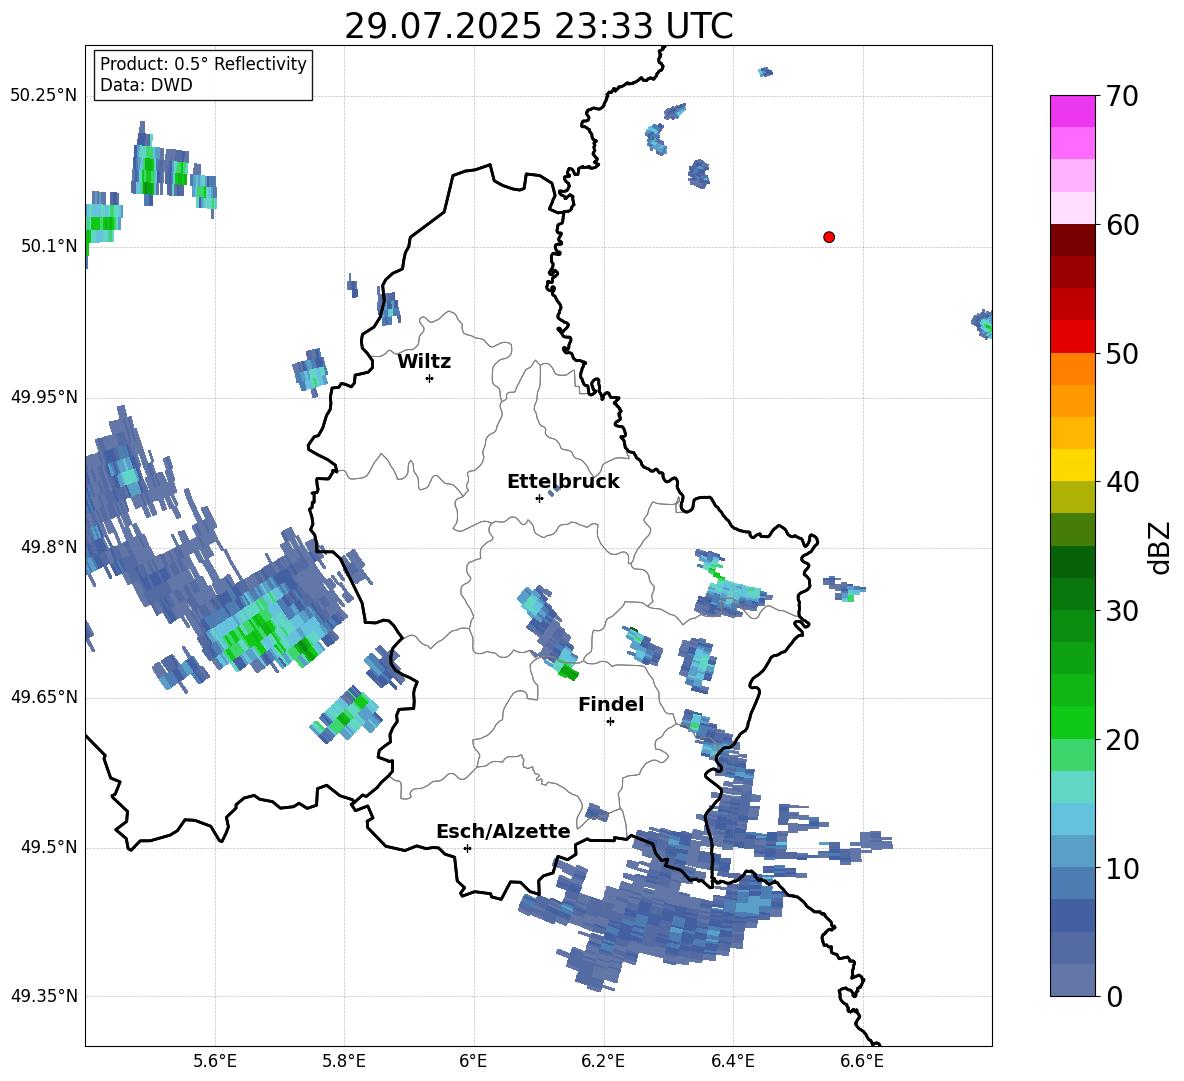Click the Data: DWD text
This screenshot has width=1184, height=1081.
(146, 85)
